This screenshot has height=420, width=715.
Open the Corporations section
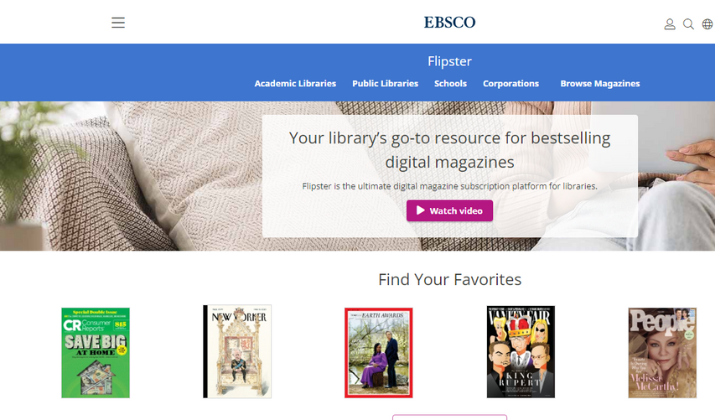[511, 83]
